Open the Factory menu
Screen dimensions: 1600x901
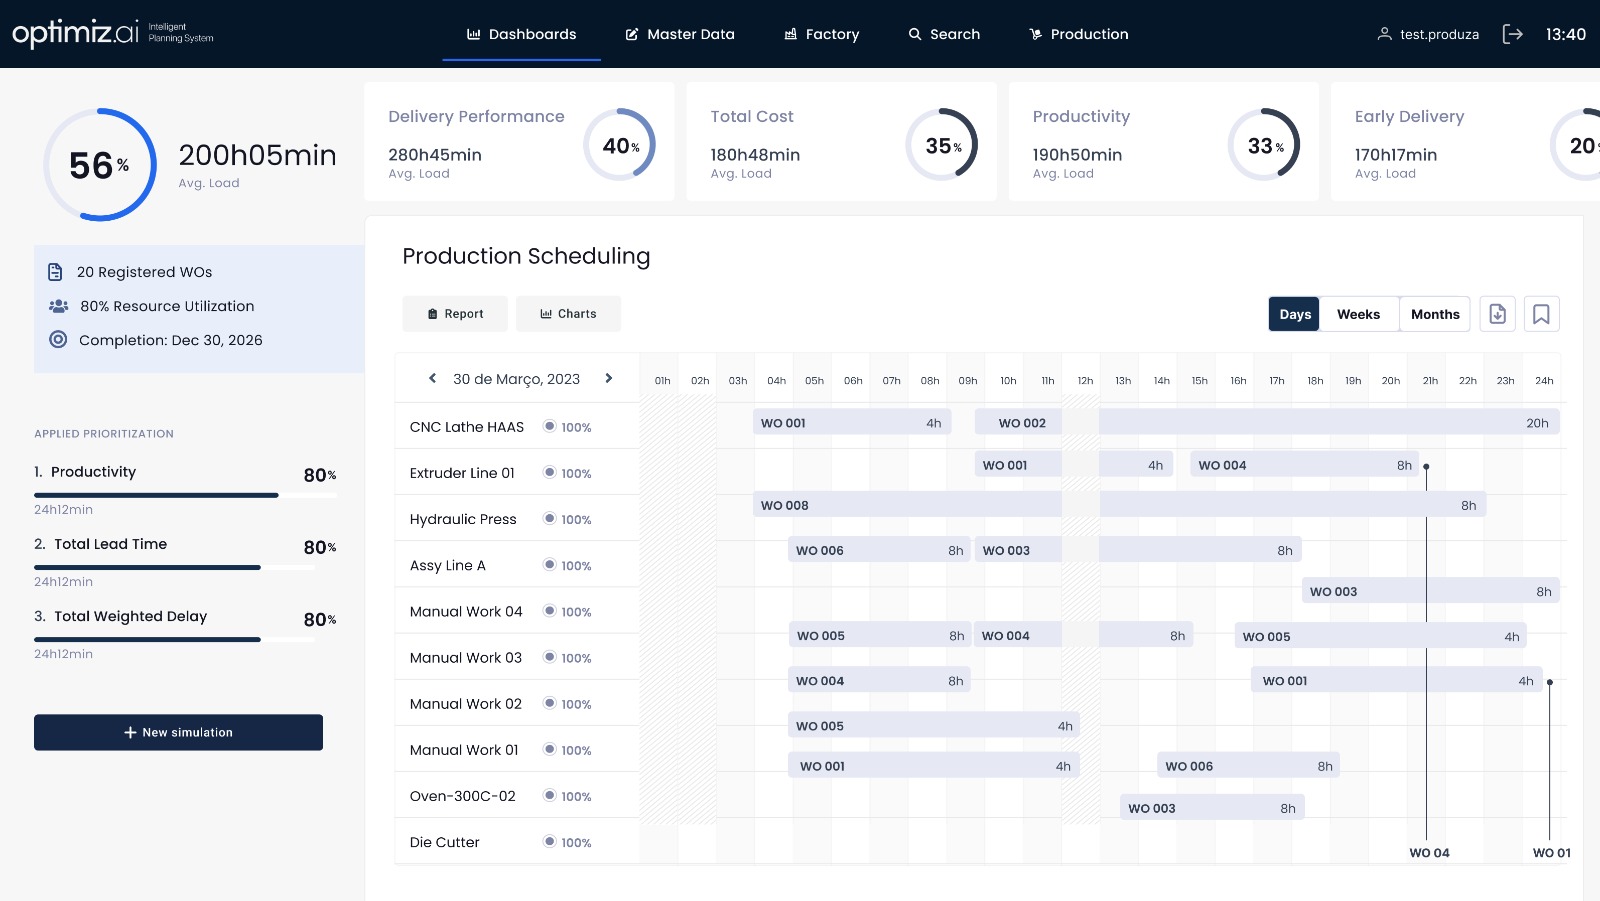point(821,34)
